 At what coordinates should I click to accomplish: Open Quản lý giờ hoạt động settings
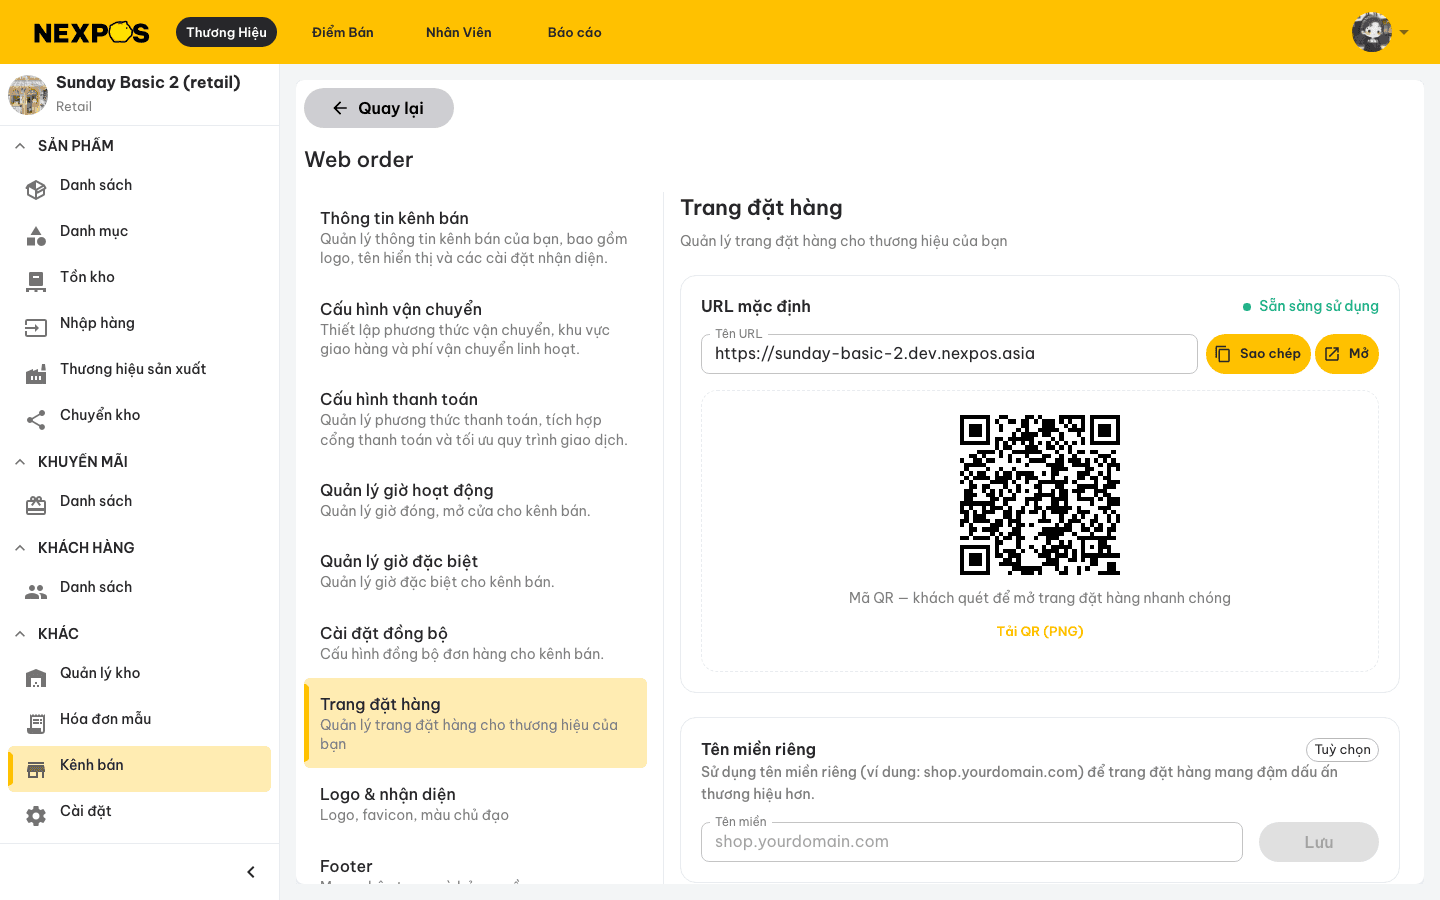(x=475, y=500)
